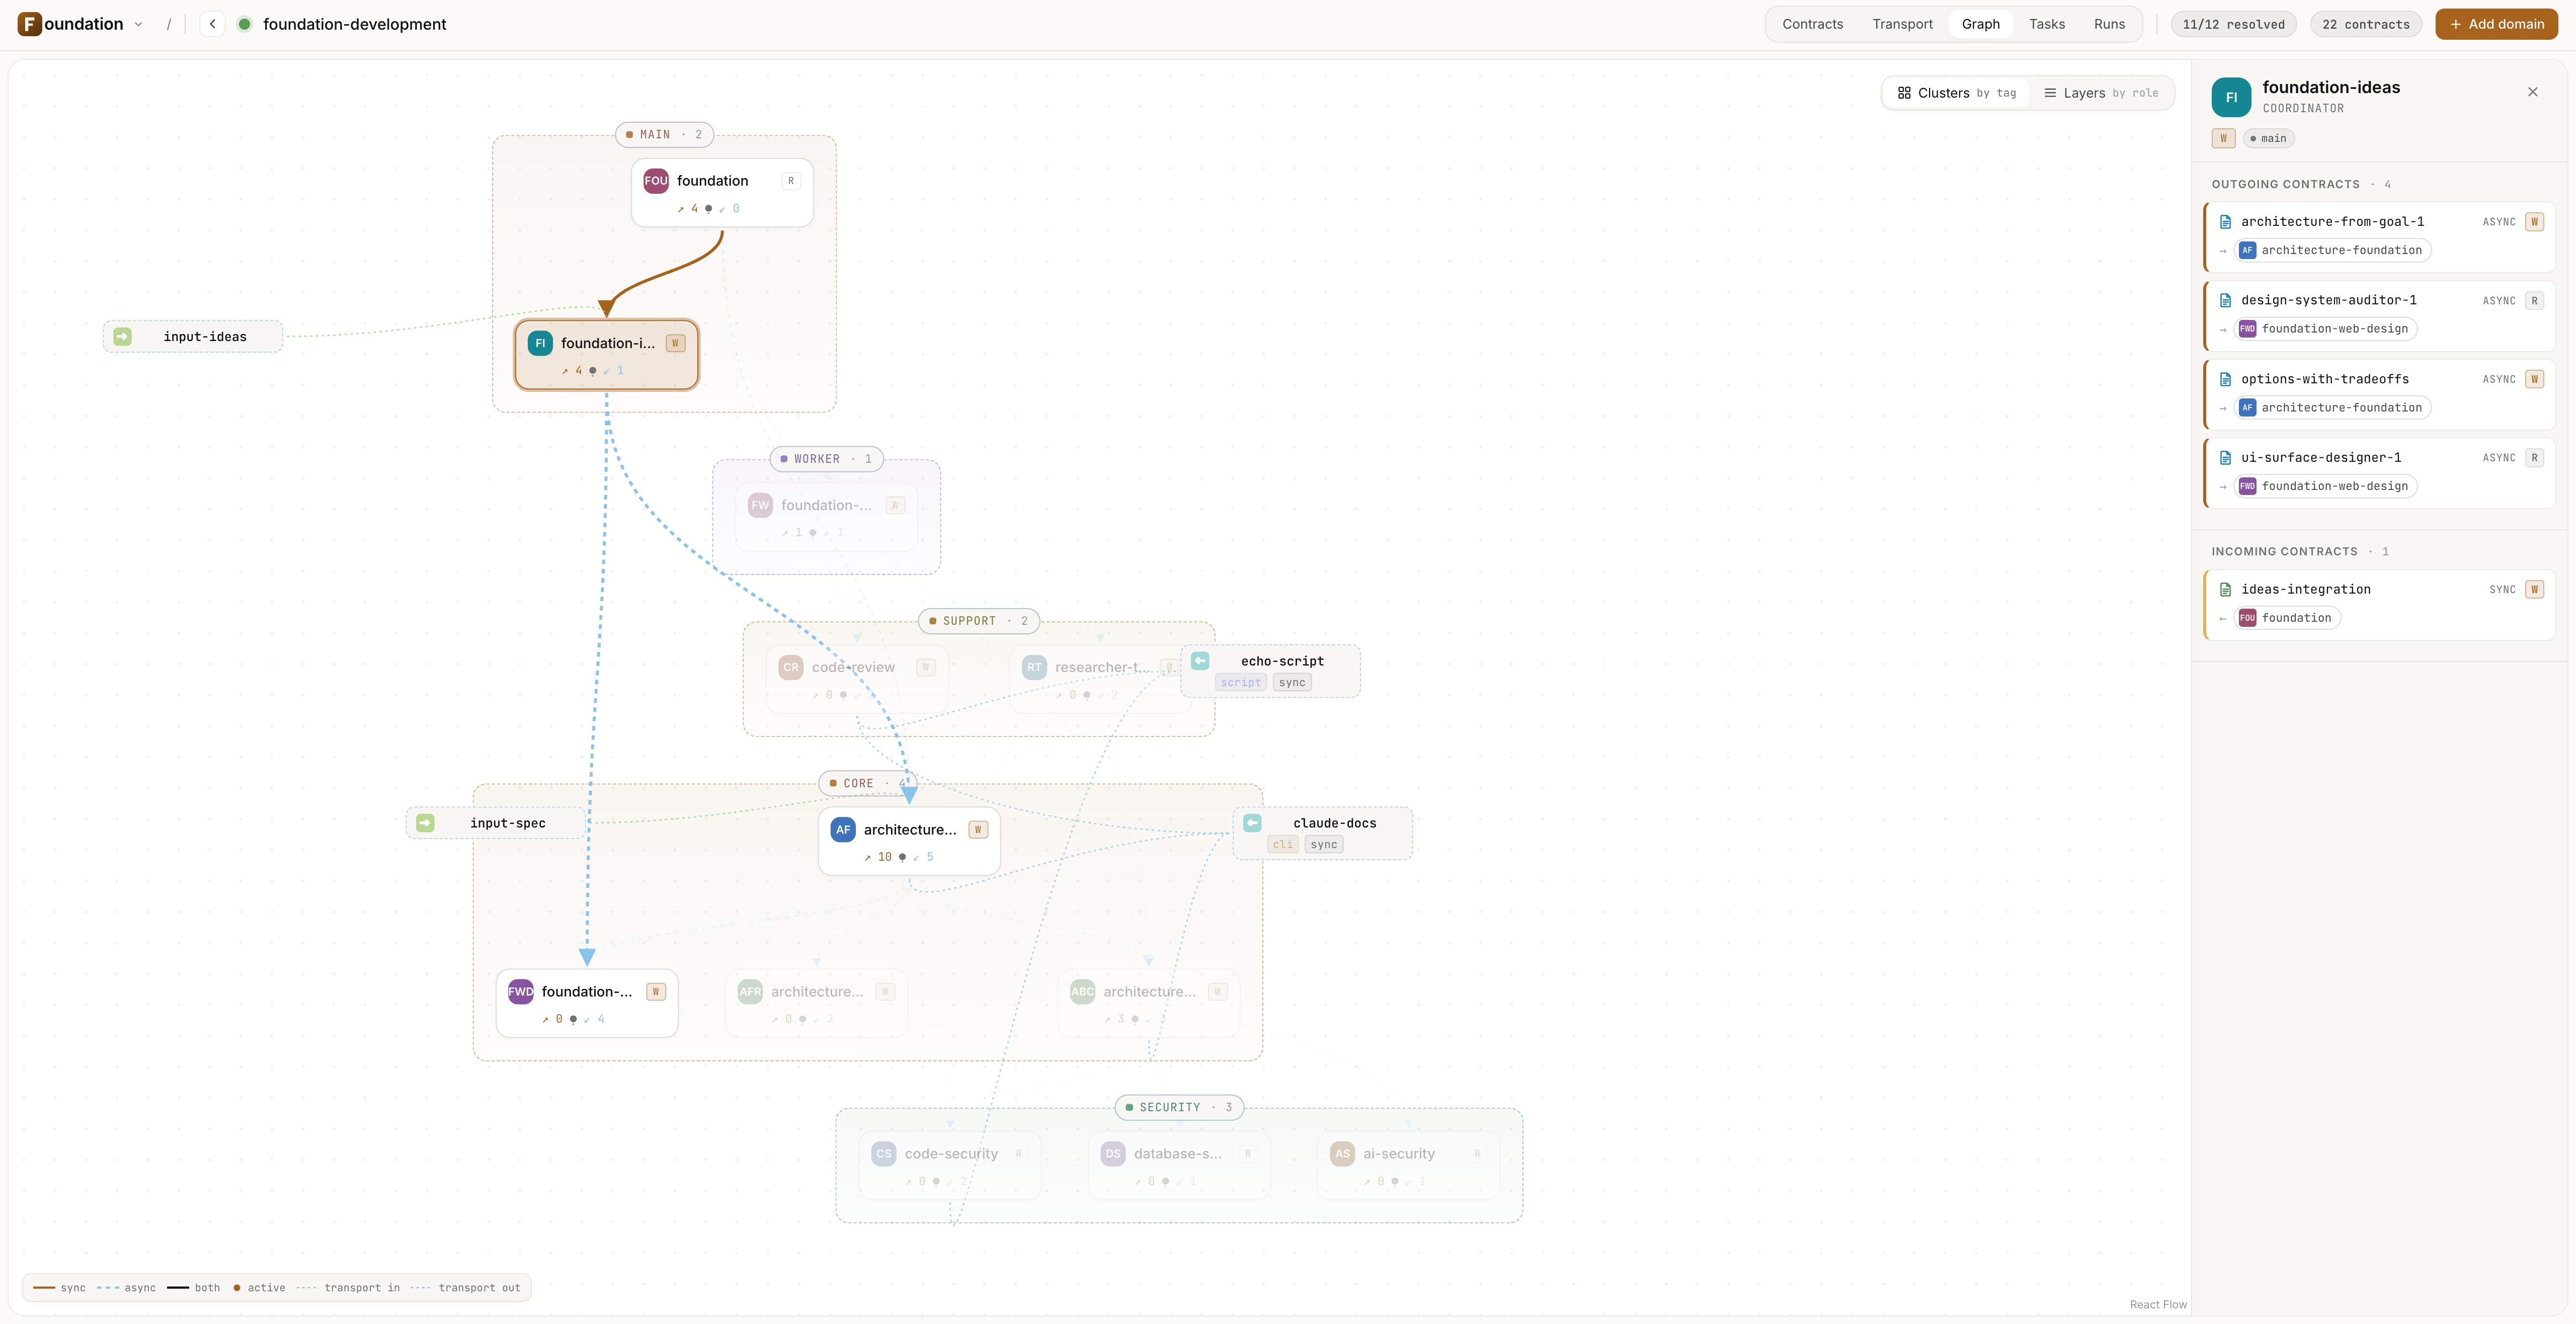Click the FI icon on foundation-i... node
The height and width of the screenshot is (1324, 2576).
(540, 343)
